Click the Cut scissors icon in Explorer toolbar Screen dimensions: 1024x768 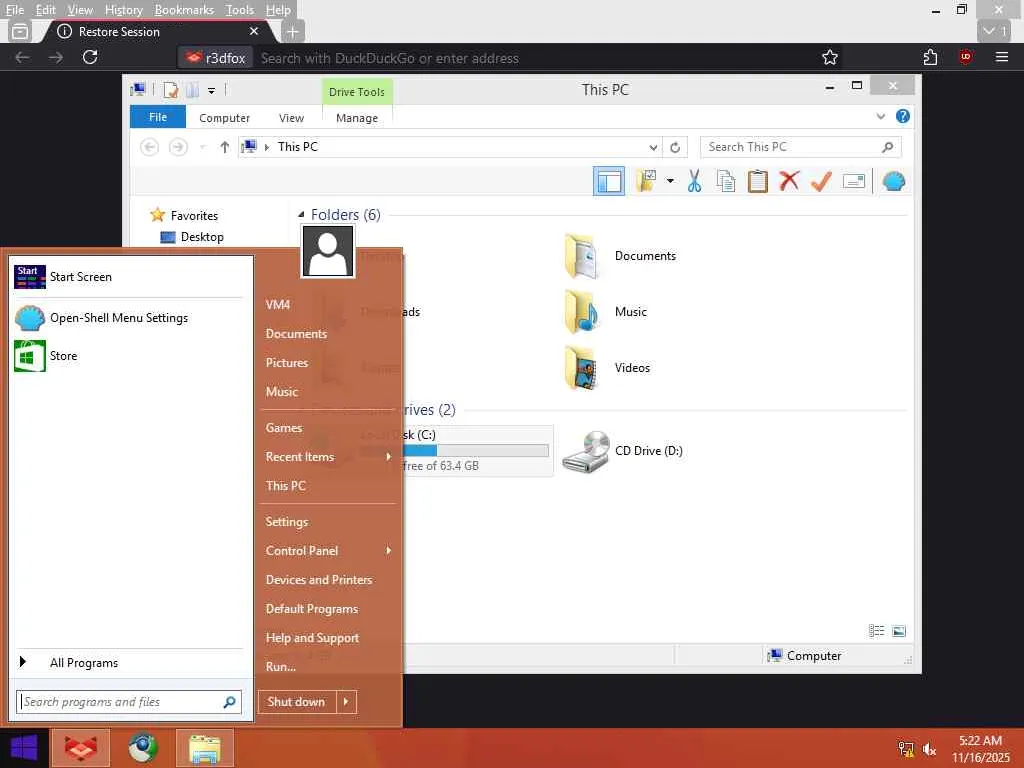(x=694, y=181)
